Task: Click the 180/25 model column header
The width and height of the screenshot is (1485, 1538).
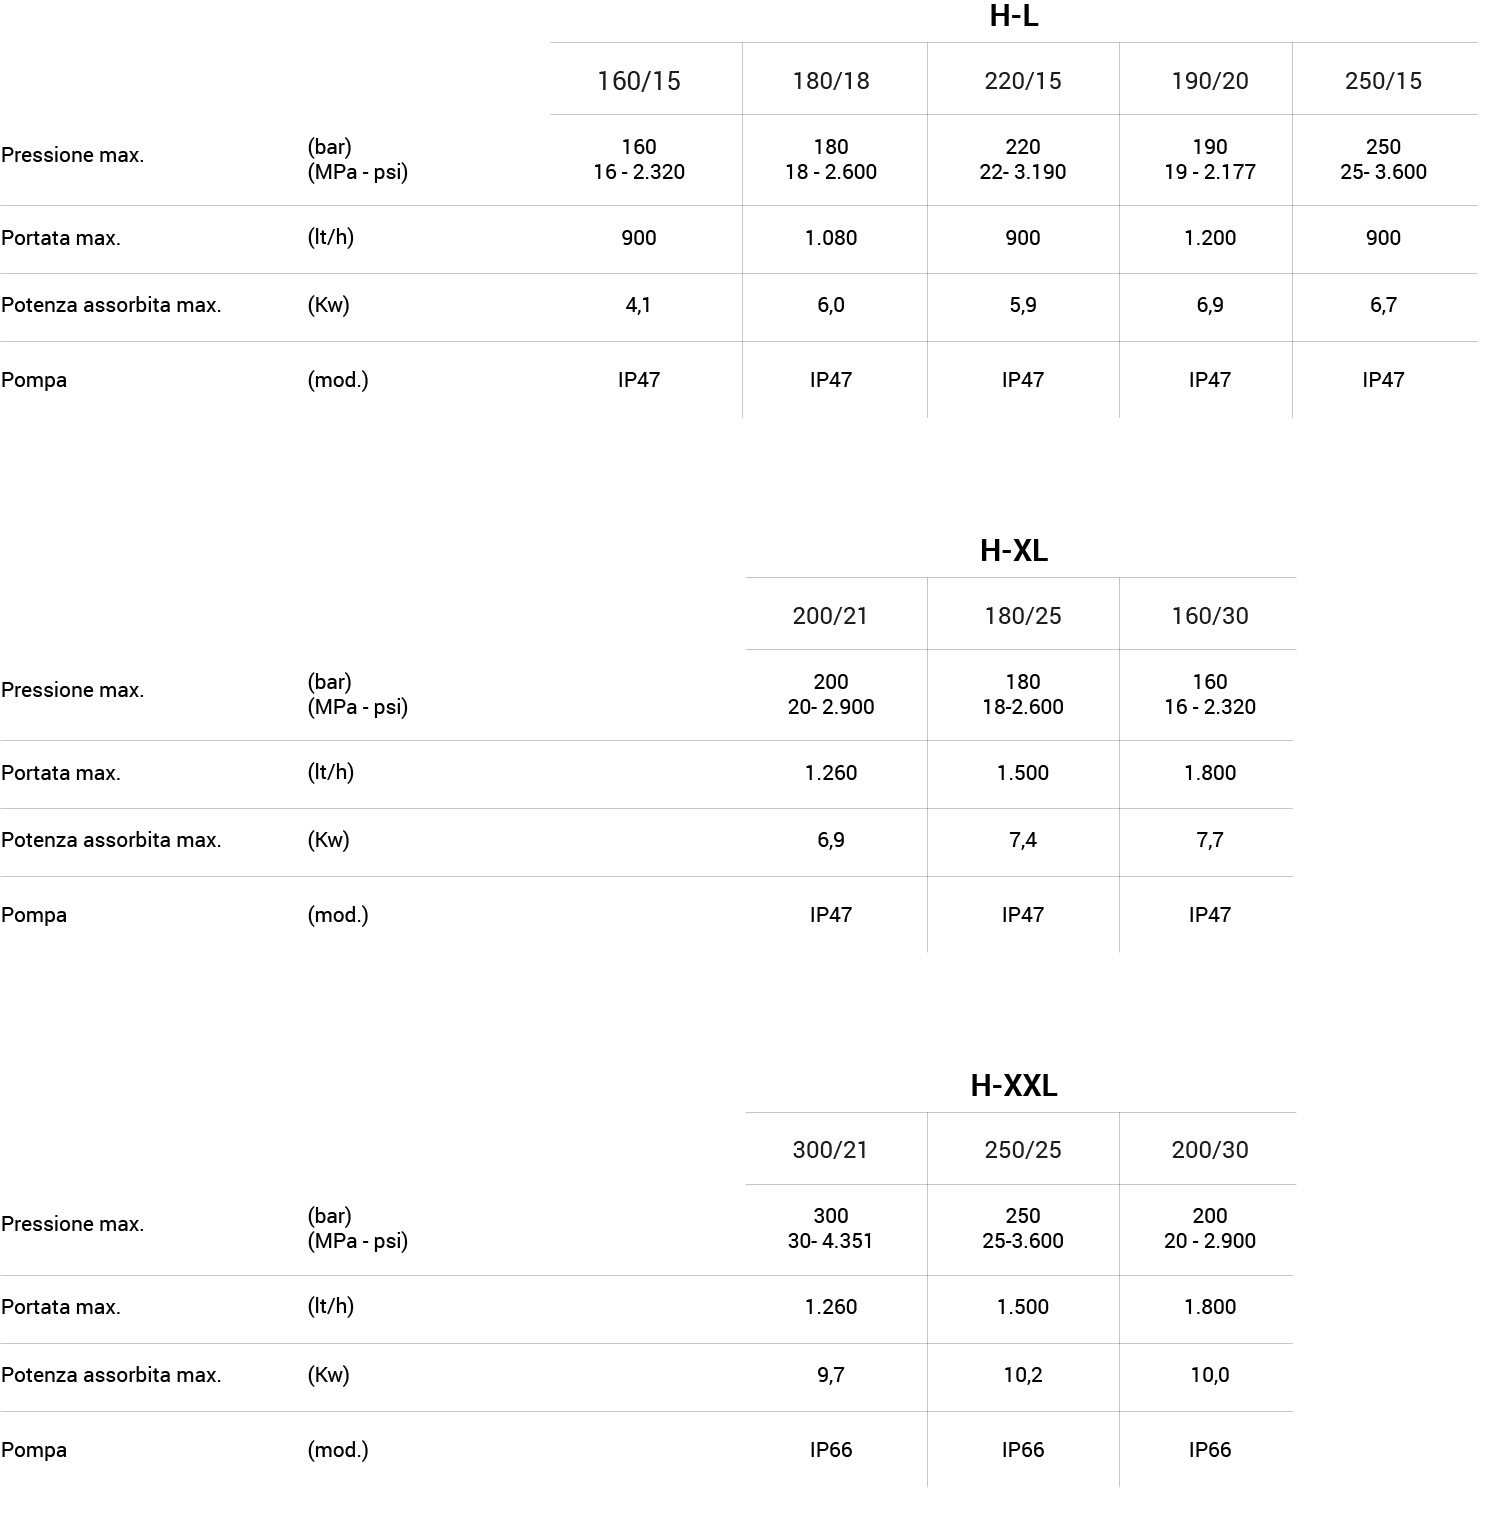Action: pyautogui.click(x=1022, y=616)
